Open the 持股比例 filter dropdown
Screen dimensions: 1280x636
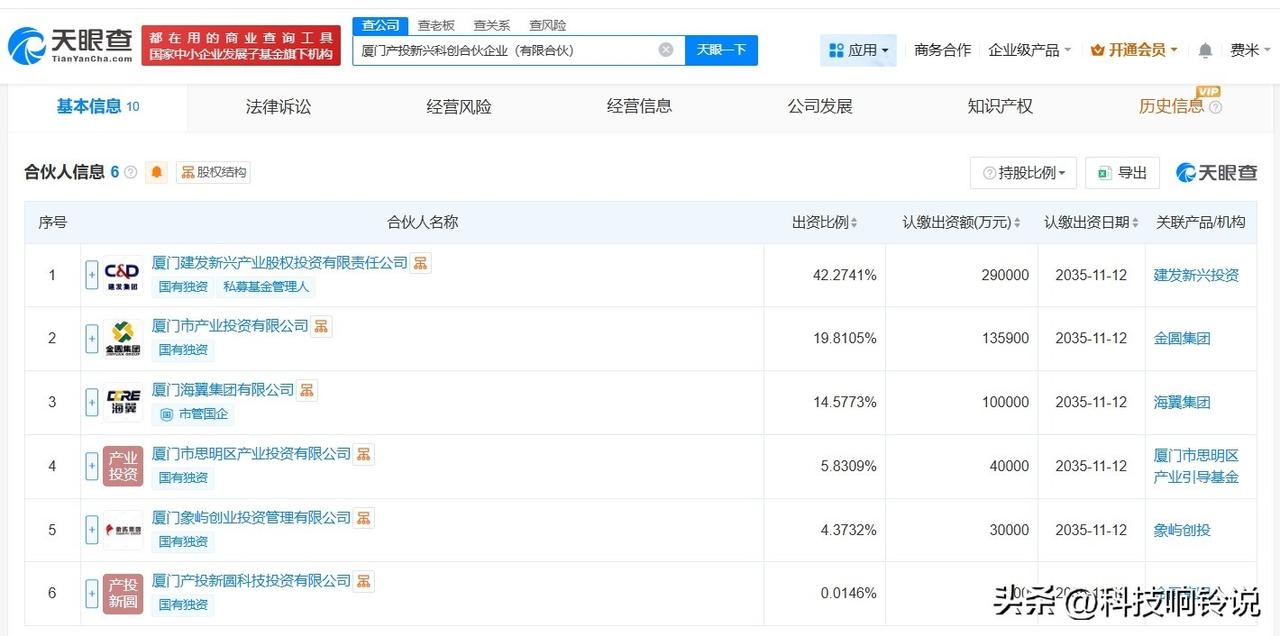click(x=1023, y=173)
